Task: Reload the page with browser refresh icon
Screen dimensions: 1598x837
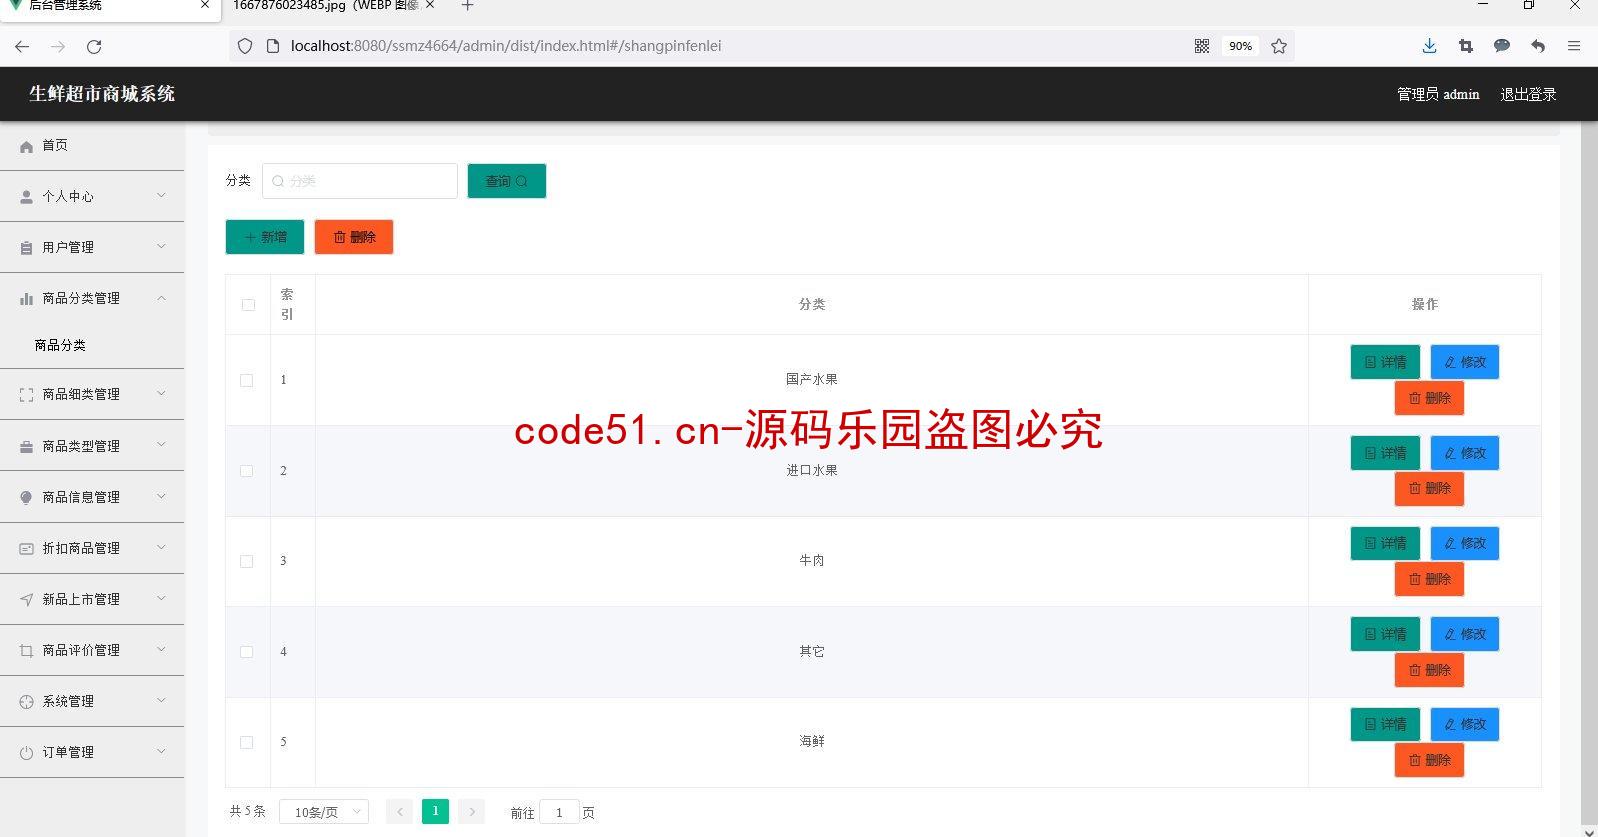Action: click(94, 46)
